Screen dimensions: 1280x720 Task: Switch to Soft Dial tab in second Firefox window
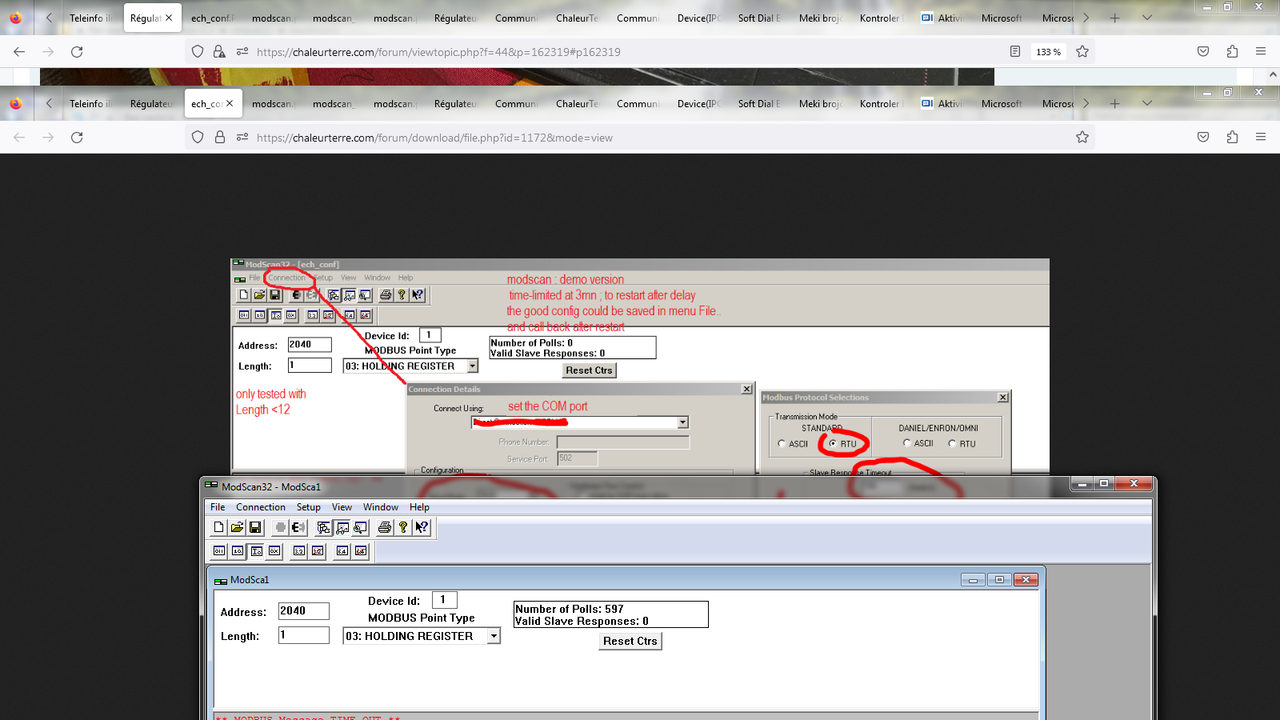pyautogui.click(x=759, y=103)
